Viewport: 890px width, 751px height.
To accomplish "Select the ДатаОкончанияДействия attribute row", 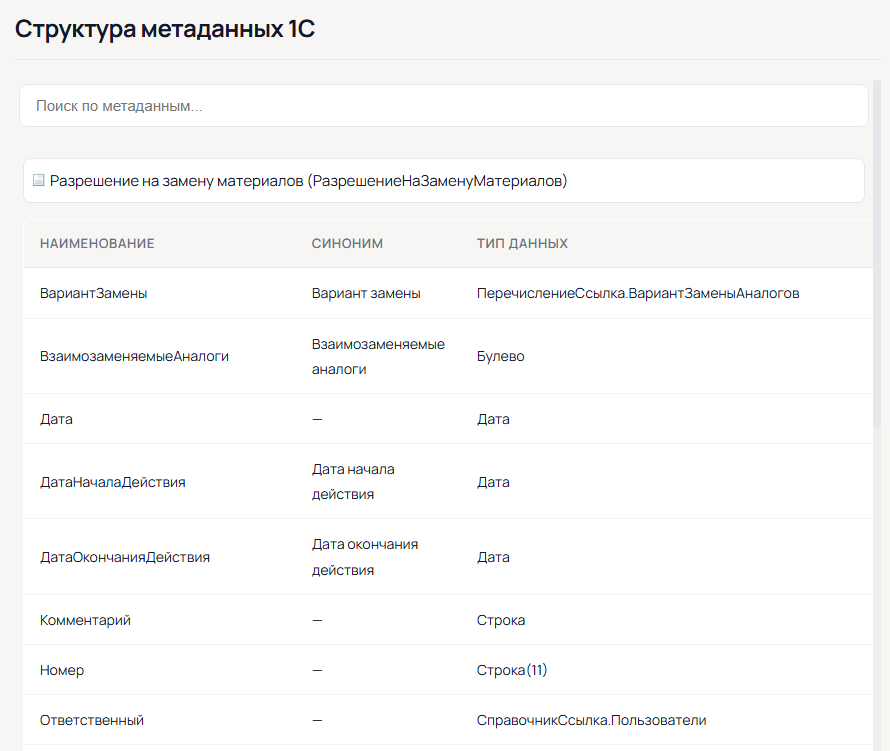I will [x=125, y=557].
